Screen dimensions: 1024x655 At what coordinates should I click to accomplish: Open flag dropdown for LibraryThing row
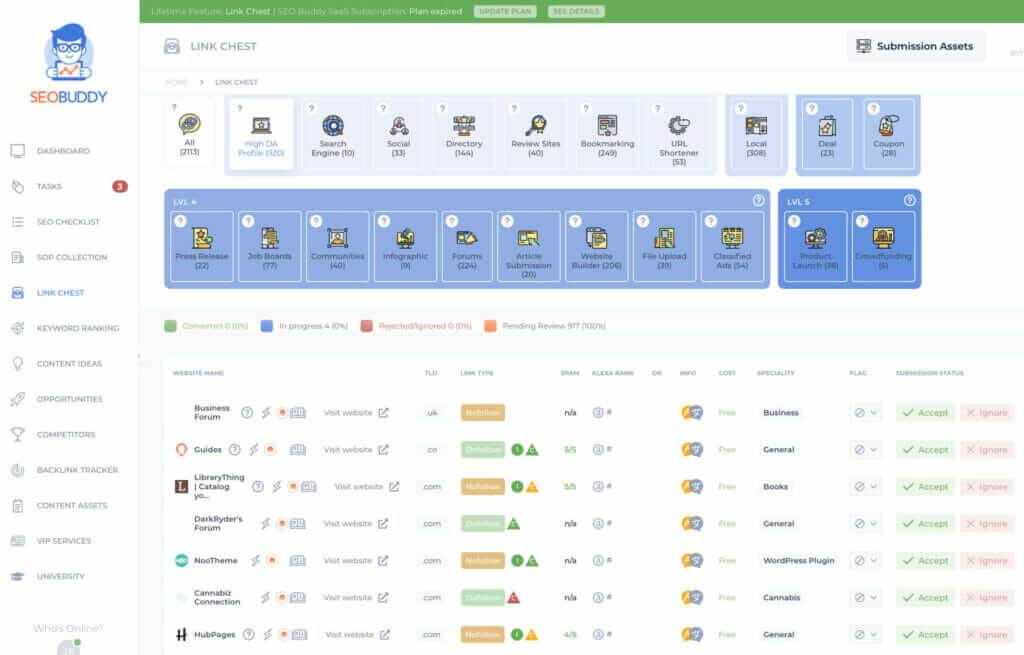[x=866, y=487]
